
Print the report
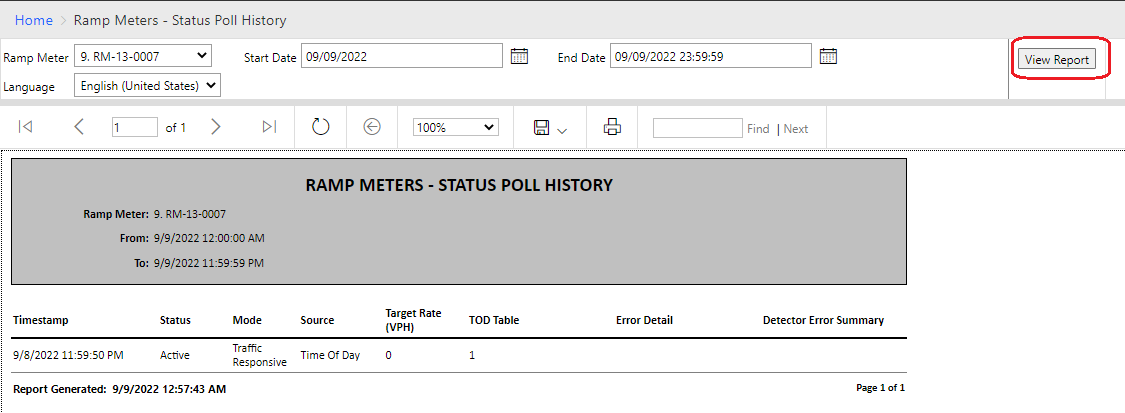point(612,128)
